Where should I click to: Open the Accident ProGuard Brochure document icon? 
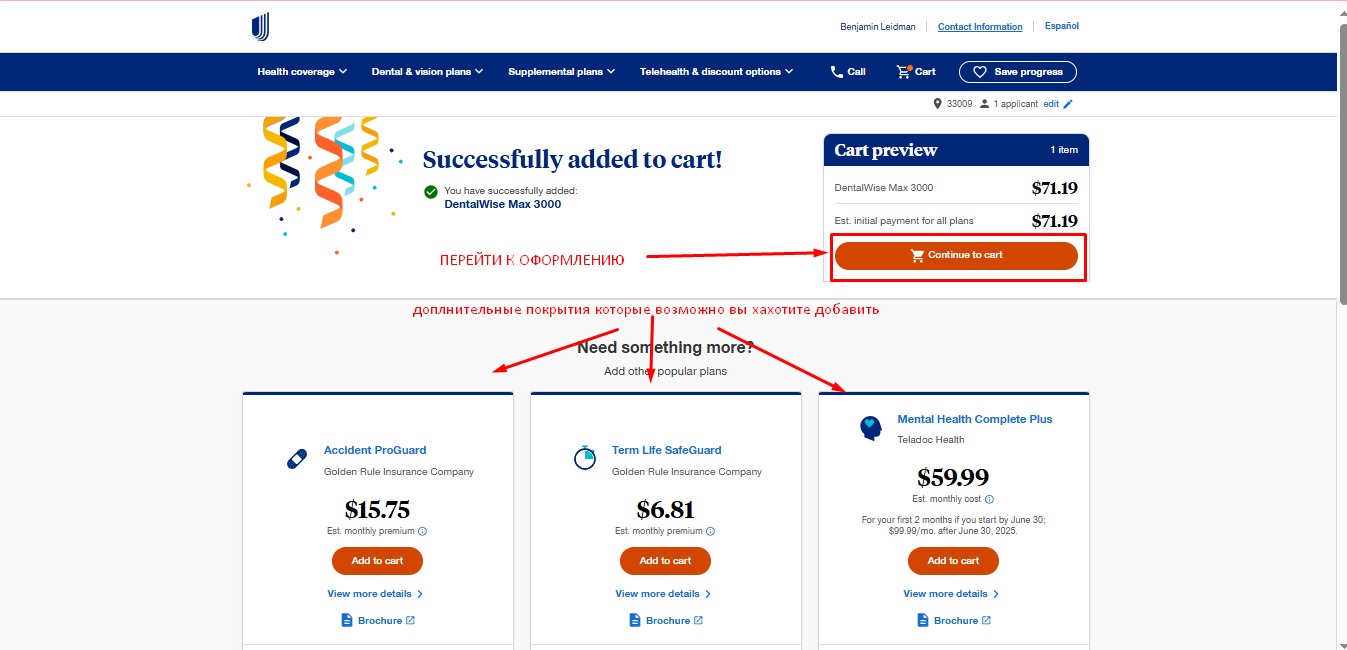tap(349, 621)
